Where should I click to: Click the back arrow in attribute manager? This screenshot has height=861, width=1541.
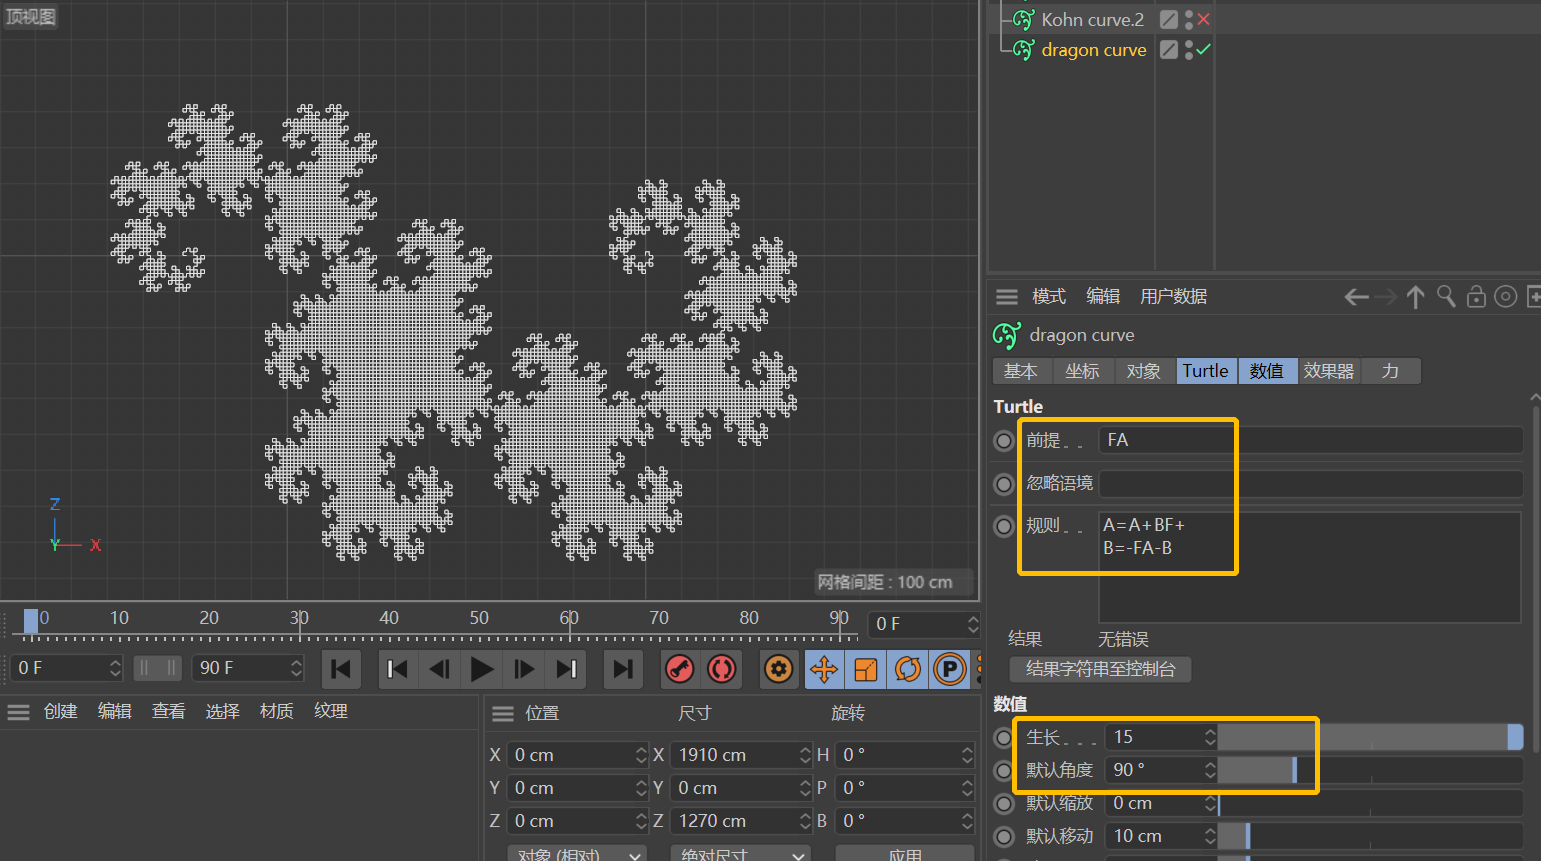(x=1356, y=297)
